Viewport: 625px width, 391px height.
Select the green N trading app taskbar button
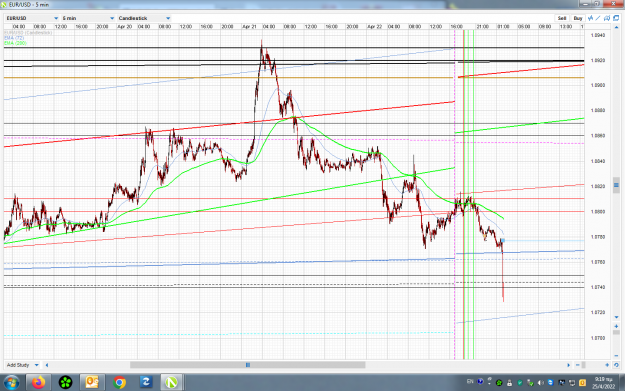(x=171, y=383)
